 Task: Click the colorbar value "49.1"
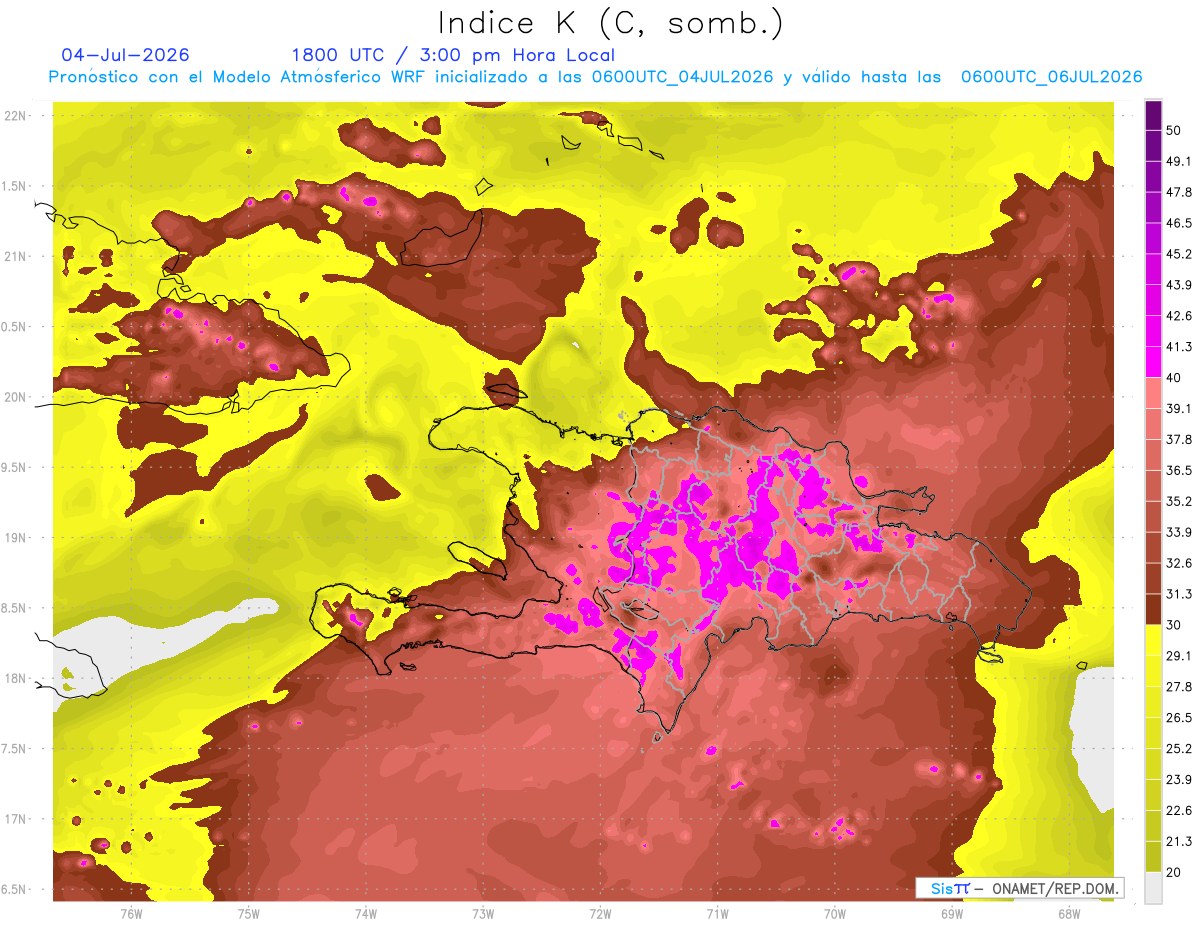[1179, 161]
